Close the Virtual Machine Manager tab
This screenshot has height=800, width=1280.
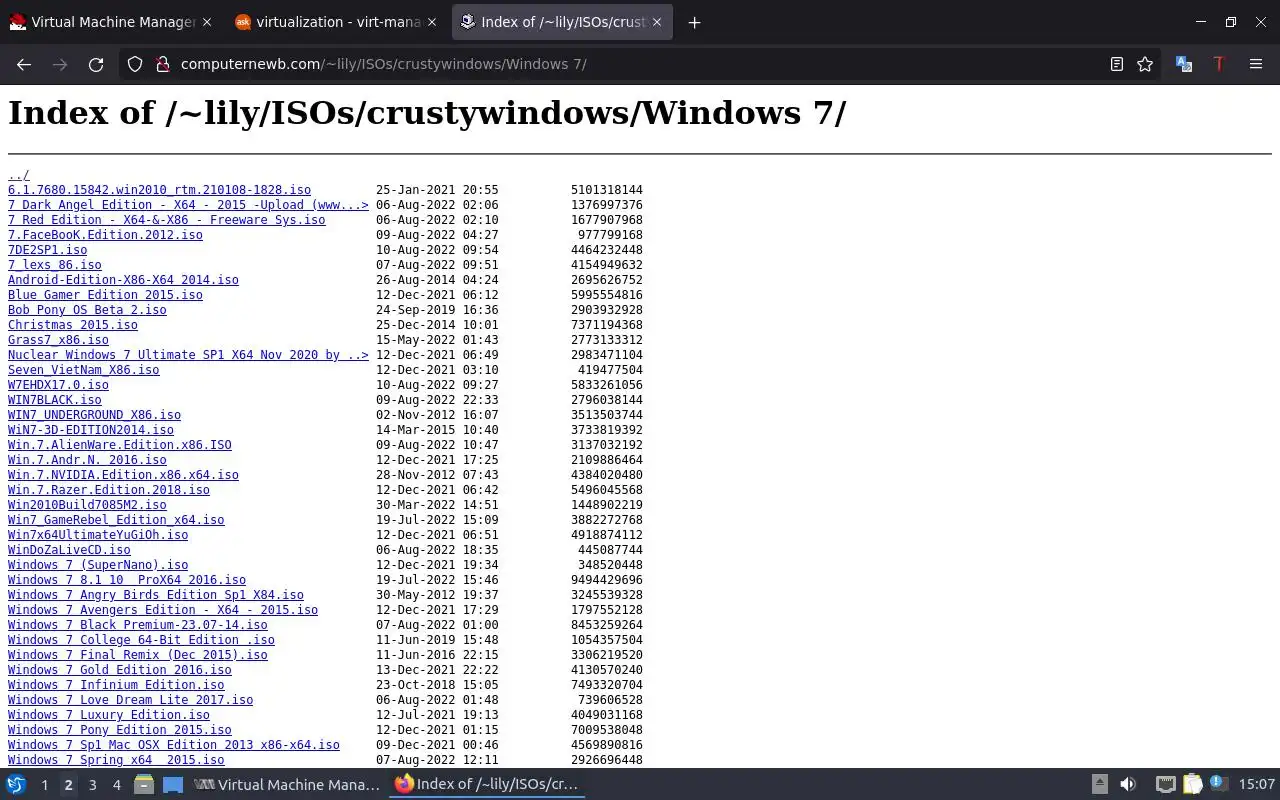pyautogui.click(x=206, y=22)
